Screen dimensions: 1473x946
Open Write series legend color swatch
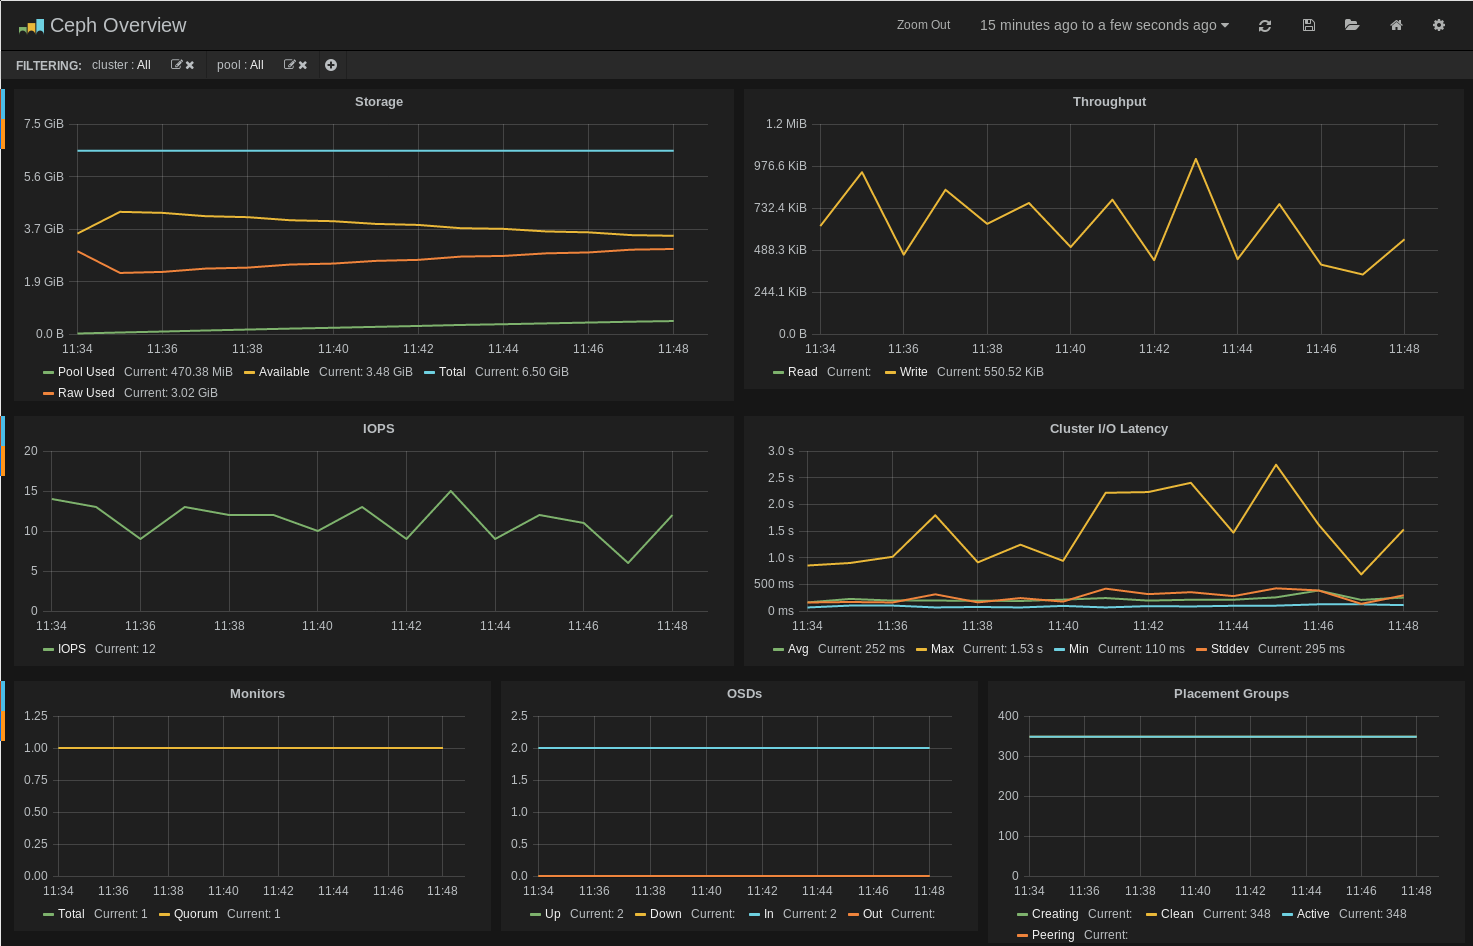(x=890, y=373)
